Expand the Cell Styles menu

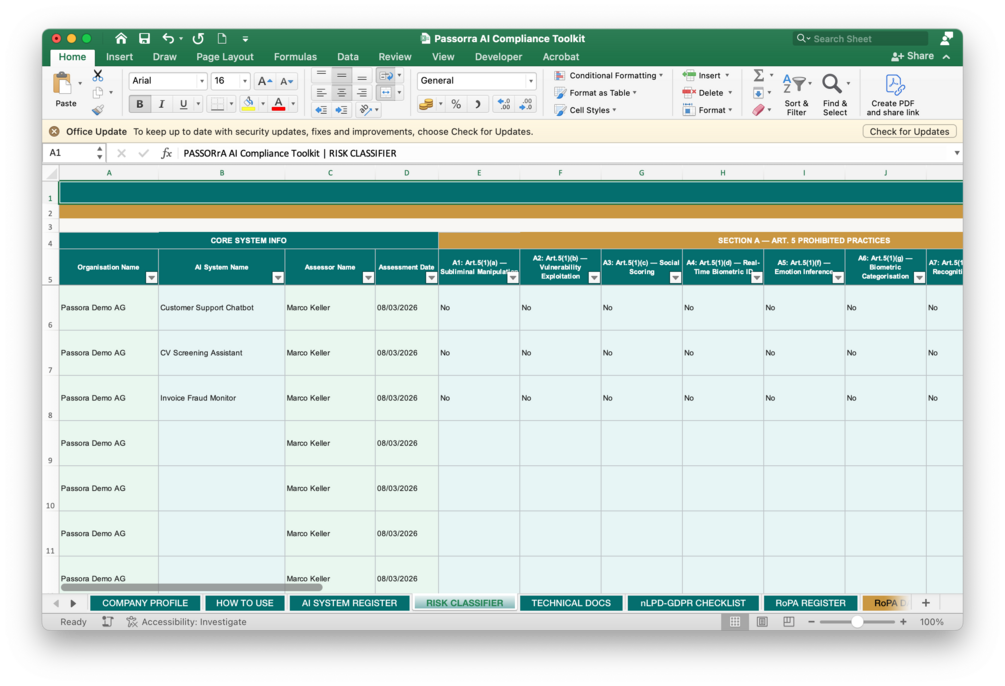click(585, 110)
